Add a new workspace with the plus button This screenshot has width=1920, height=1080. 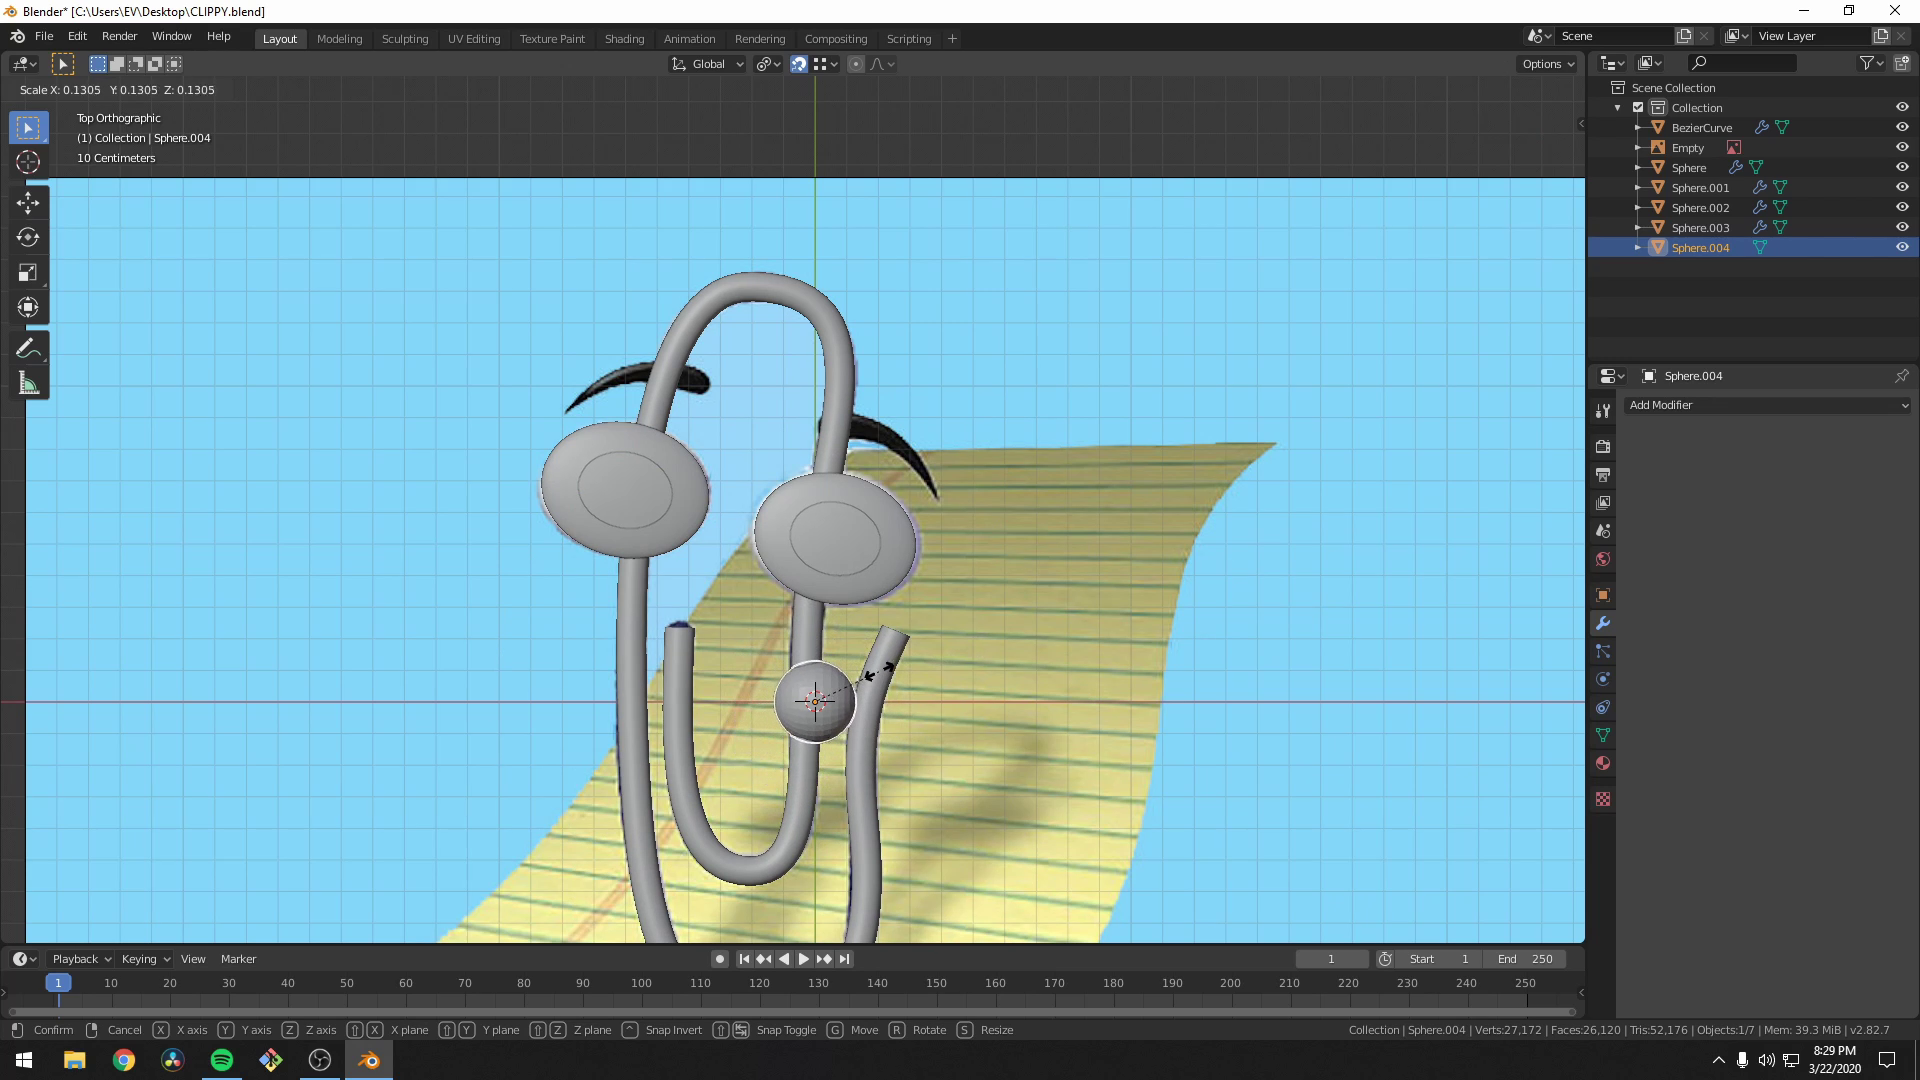[x=951, y=38]
